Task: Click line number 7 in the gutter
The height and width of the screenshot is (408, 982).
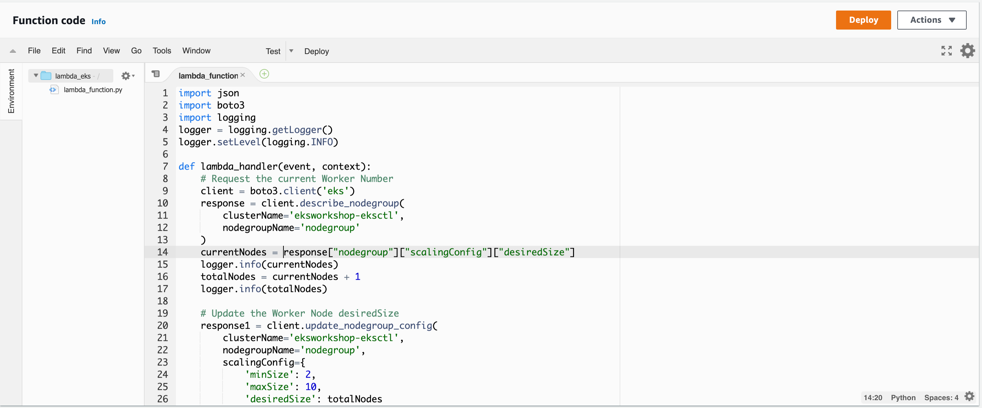Action: (x=165, y=166)
